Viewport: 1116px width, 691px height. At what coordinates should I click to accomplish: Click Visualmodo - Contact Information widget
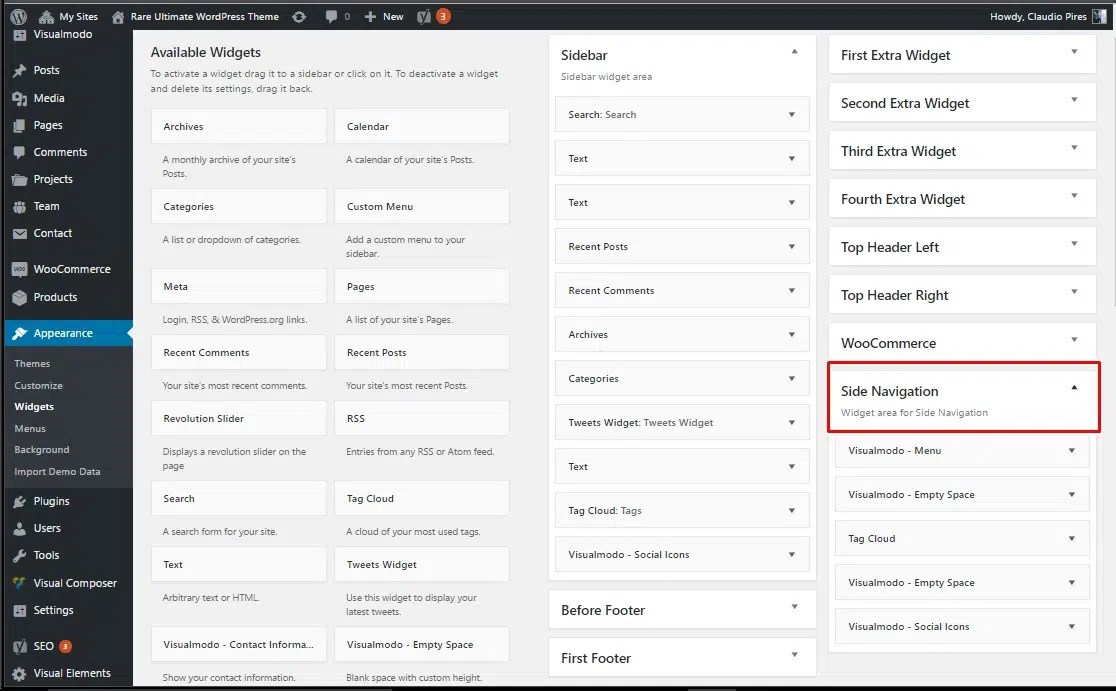point(239,645)
